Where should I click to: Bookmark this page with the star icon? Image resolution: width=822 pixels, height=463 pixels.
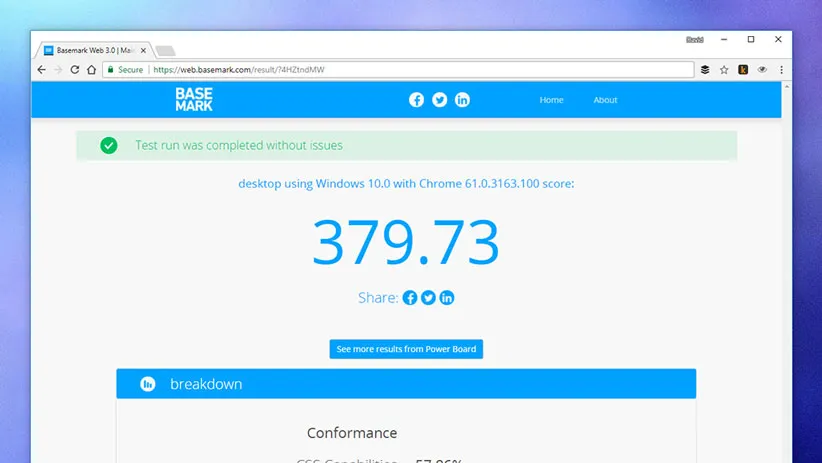[724, 70]
